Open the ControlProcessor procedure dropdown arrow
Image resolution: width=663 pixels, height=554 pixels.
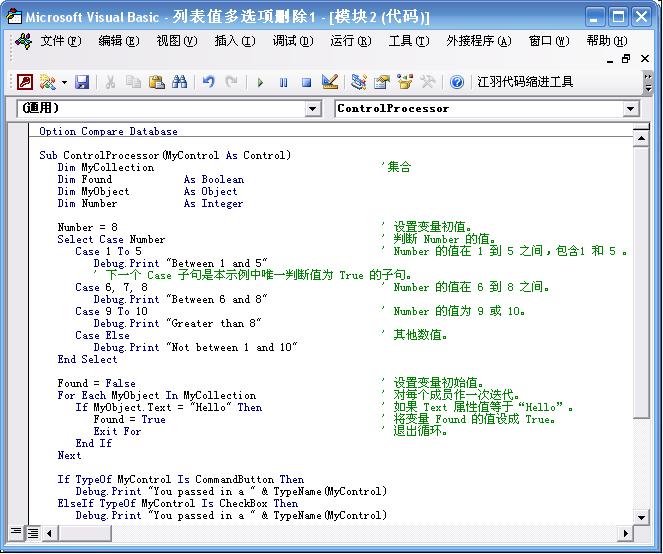630,109
